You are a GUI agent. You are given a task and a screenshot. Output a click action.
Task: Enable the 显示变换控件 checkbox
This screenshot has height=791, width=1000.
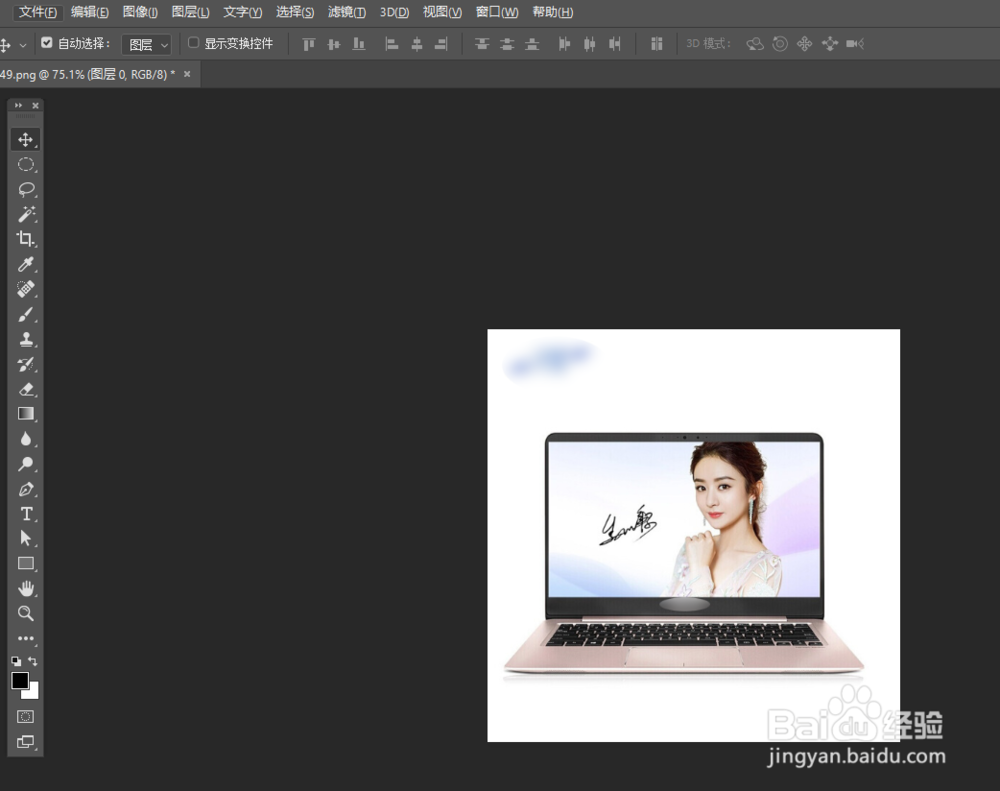tap(193, 43)
